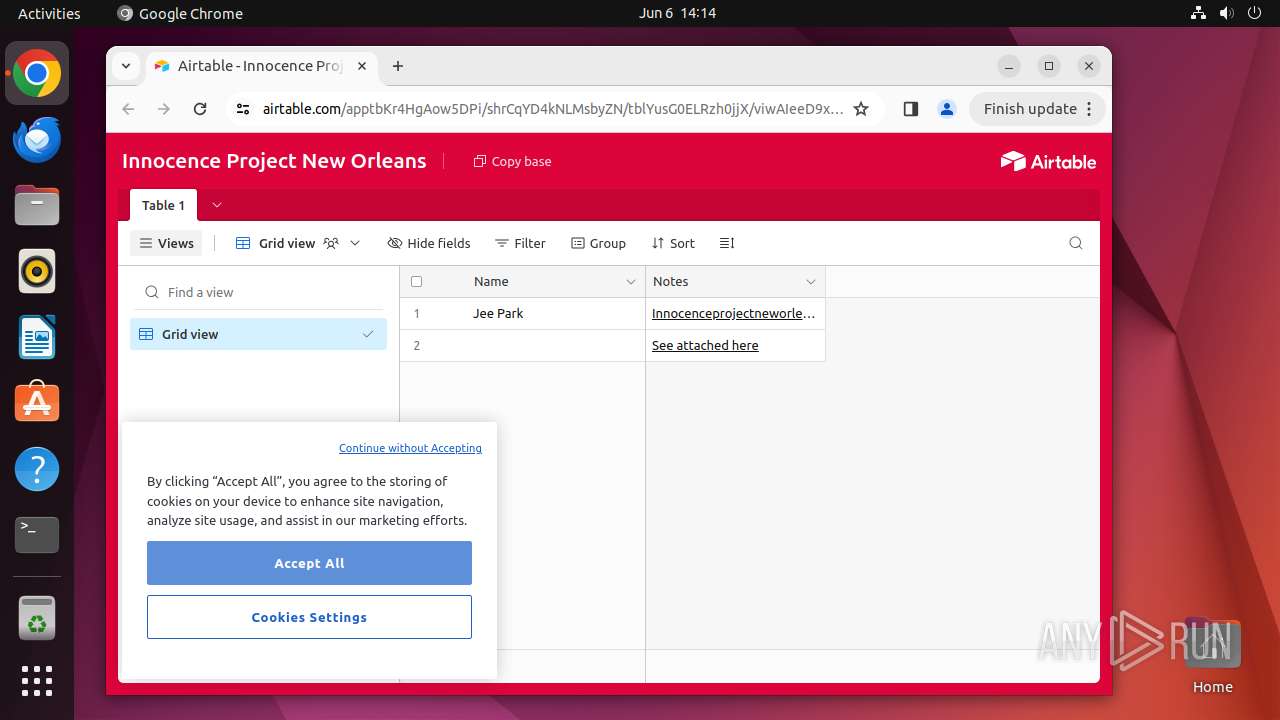Open the Home desktop folder icon

coord(1212,657)
